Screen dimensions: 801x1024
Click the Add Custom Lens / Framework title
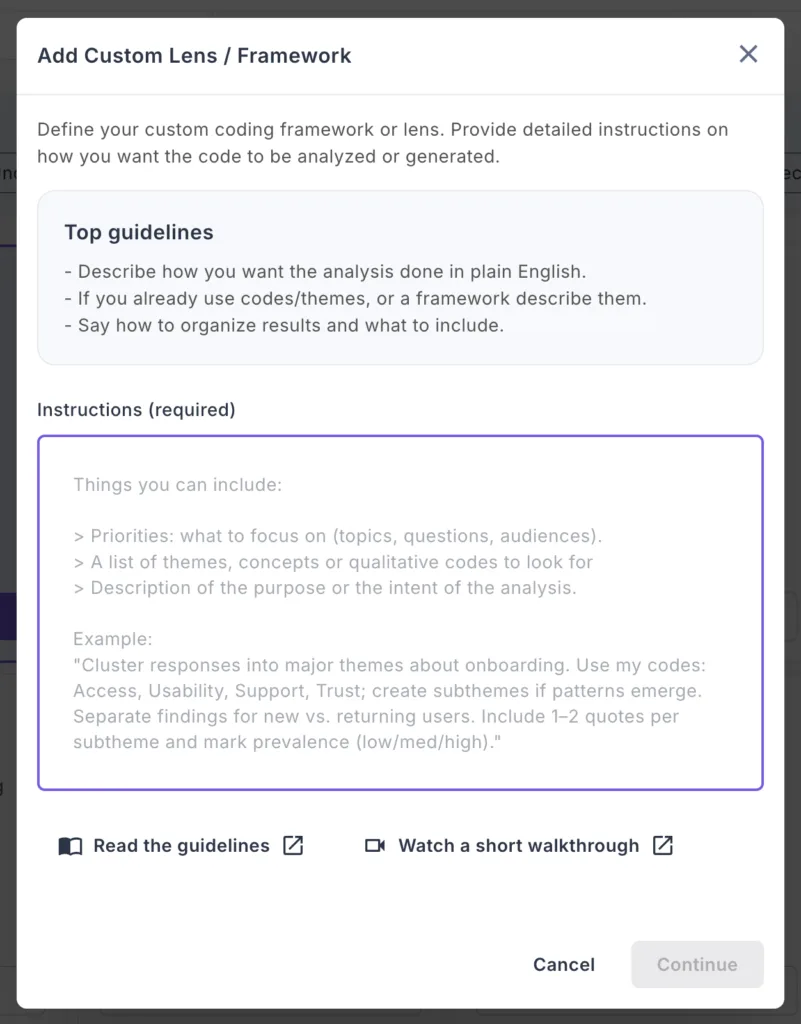click(x=194, y=56)
